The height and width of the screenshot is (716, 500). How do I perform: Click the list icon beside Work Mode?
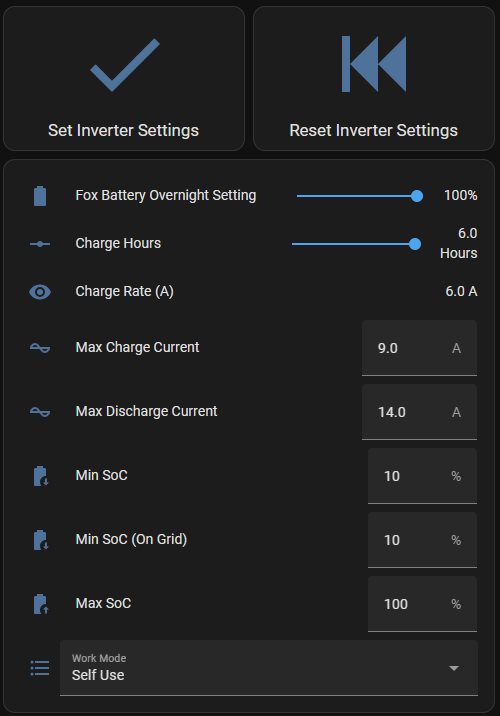[40, 668]
